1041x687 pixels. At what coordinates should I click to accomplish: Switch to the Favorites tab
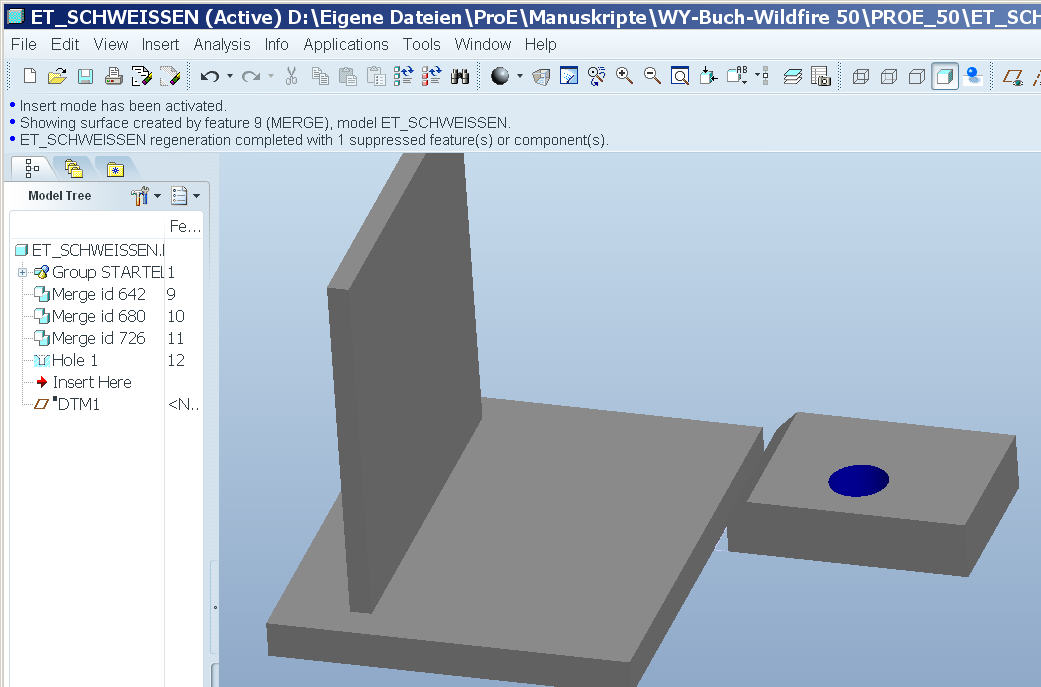click(116, 169)
